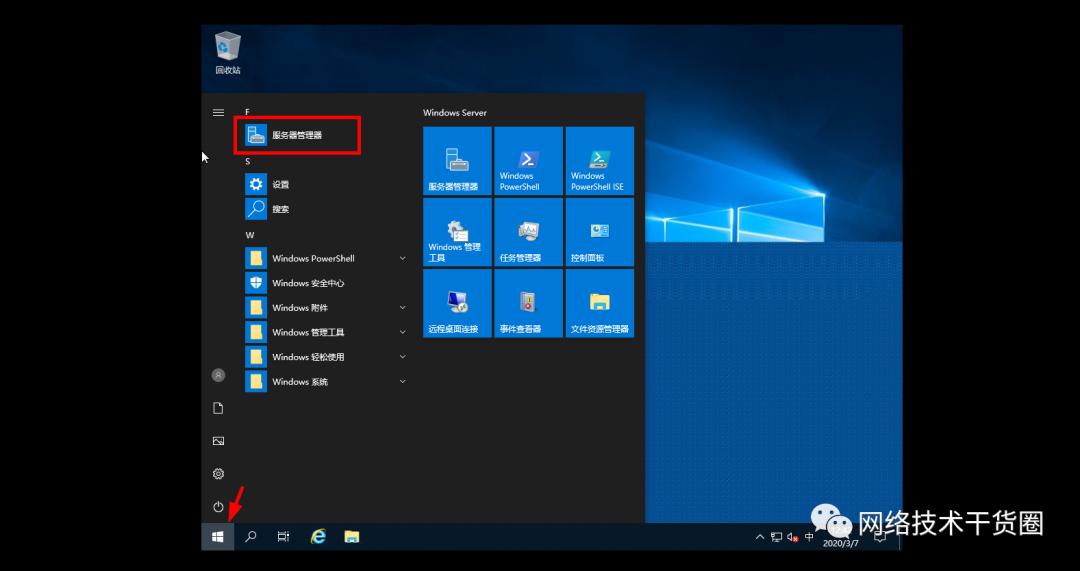Open Task View on the taskbar

click(x=283, y=537)
